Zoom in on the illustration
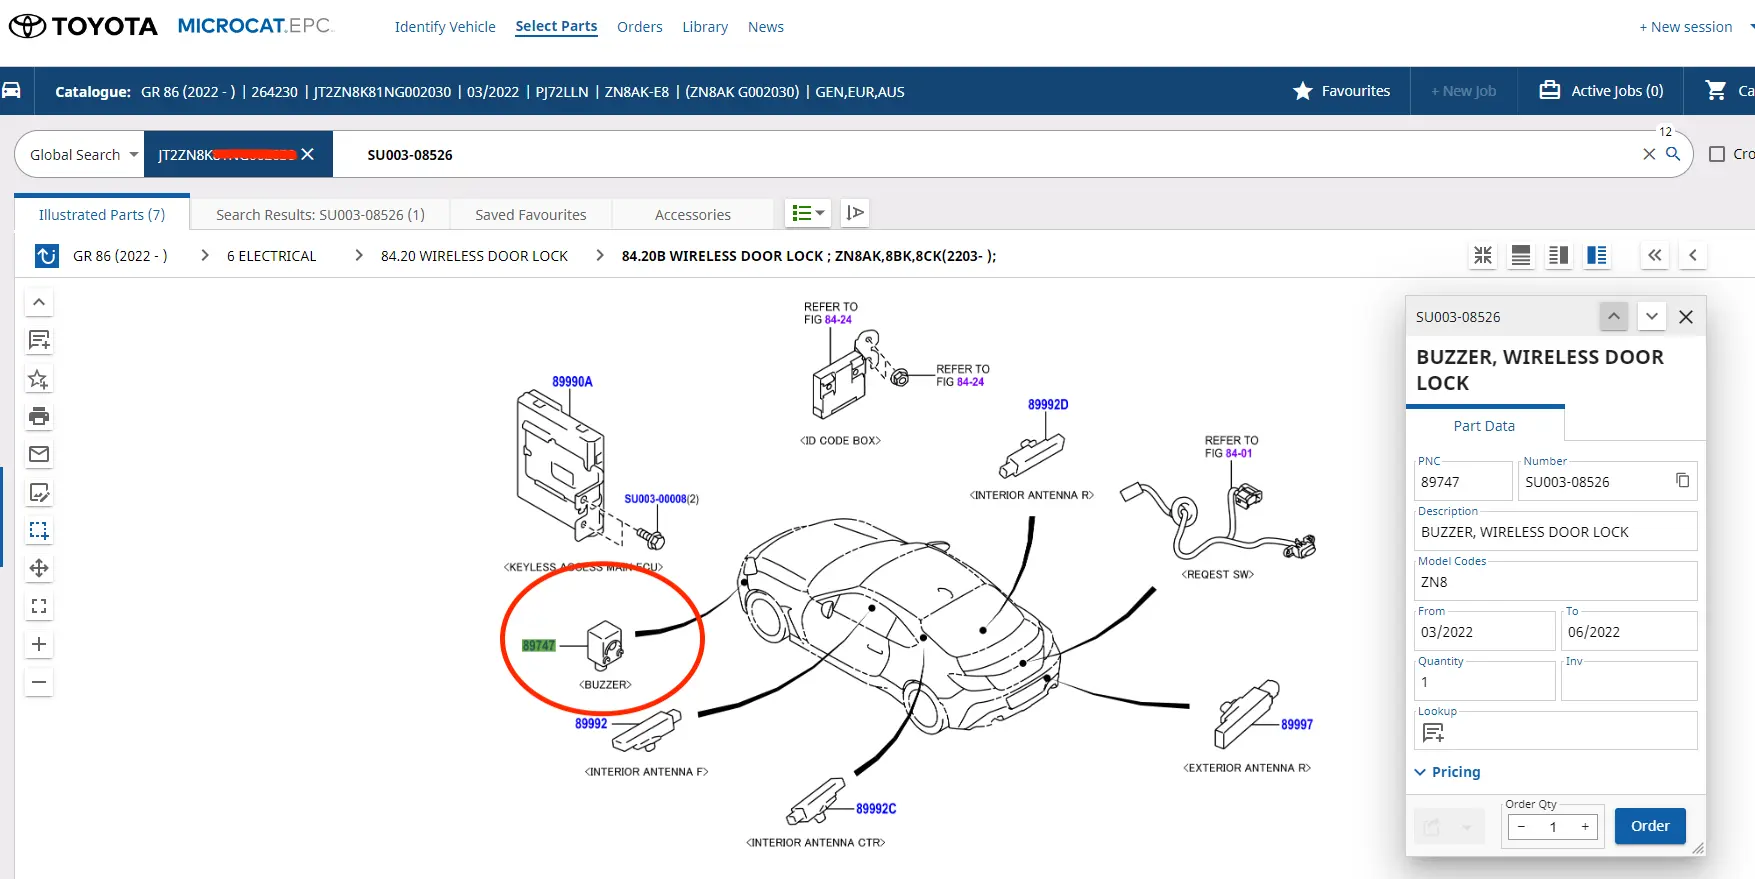 (x=39, y=644)
